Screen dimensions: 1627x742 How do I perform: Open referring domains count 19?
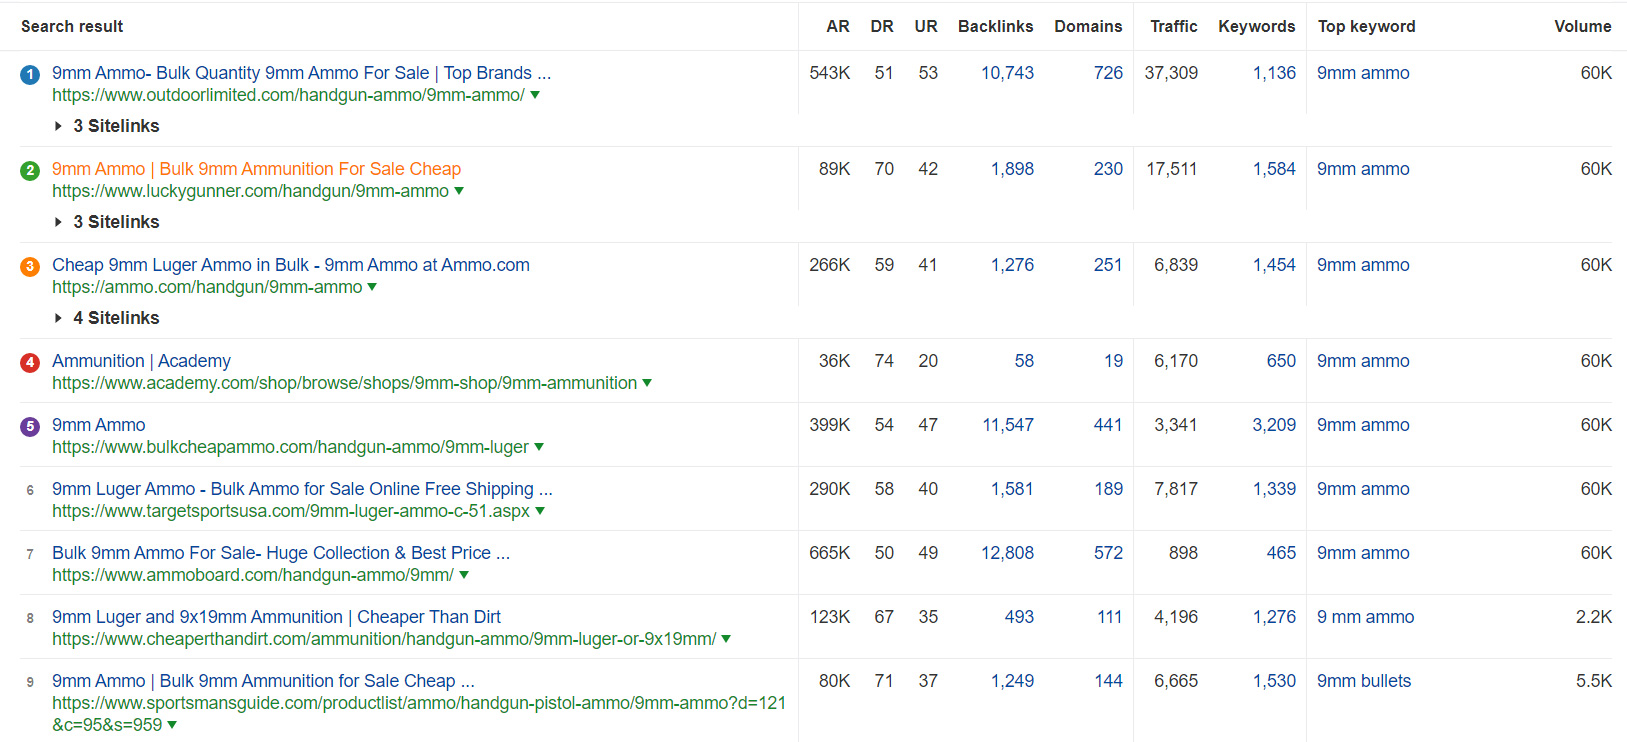coord(1113,361)
